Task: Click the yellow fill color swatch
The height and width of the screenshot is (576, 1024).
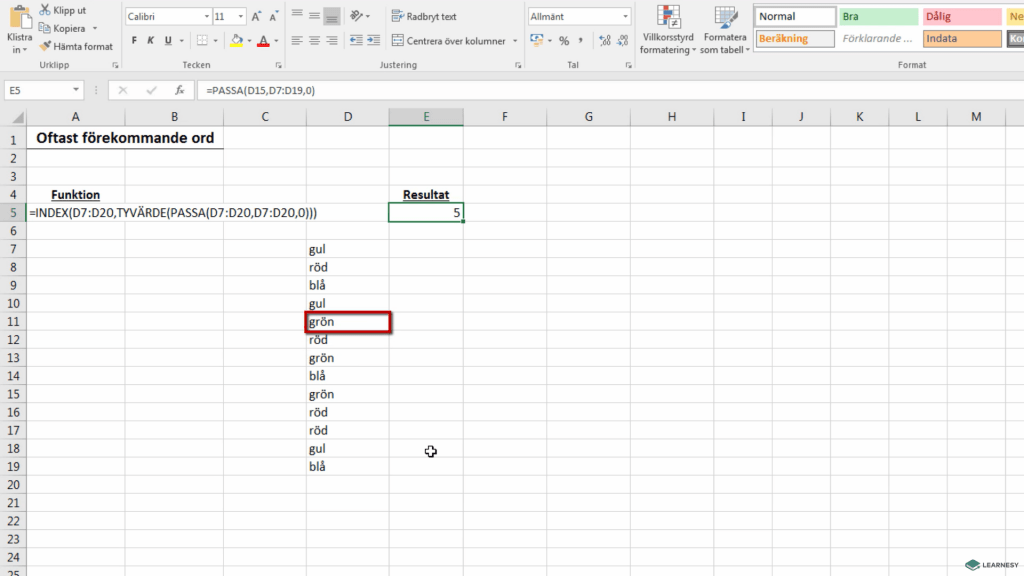Action: point(236,41)
